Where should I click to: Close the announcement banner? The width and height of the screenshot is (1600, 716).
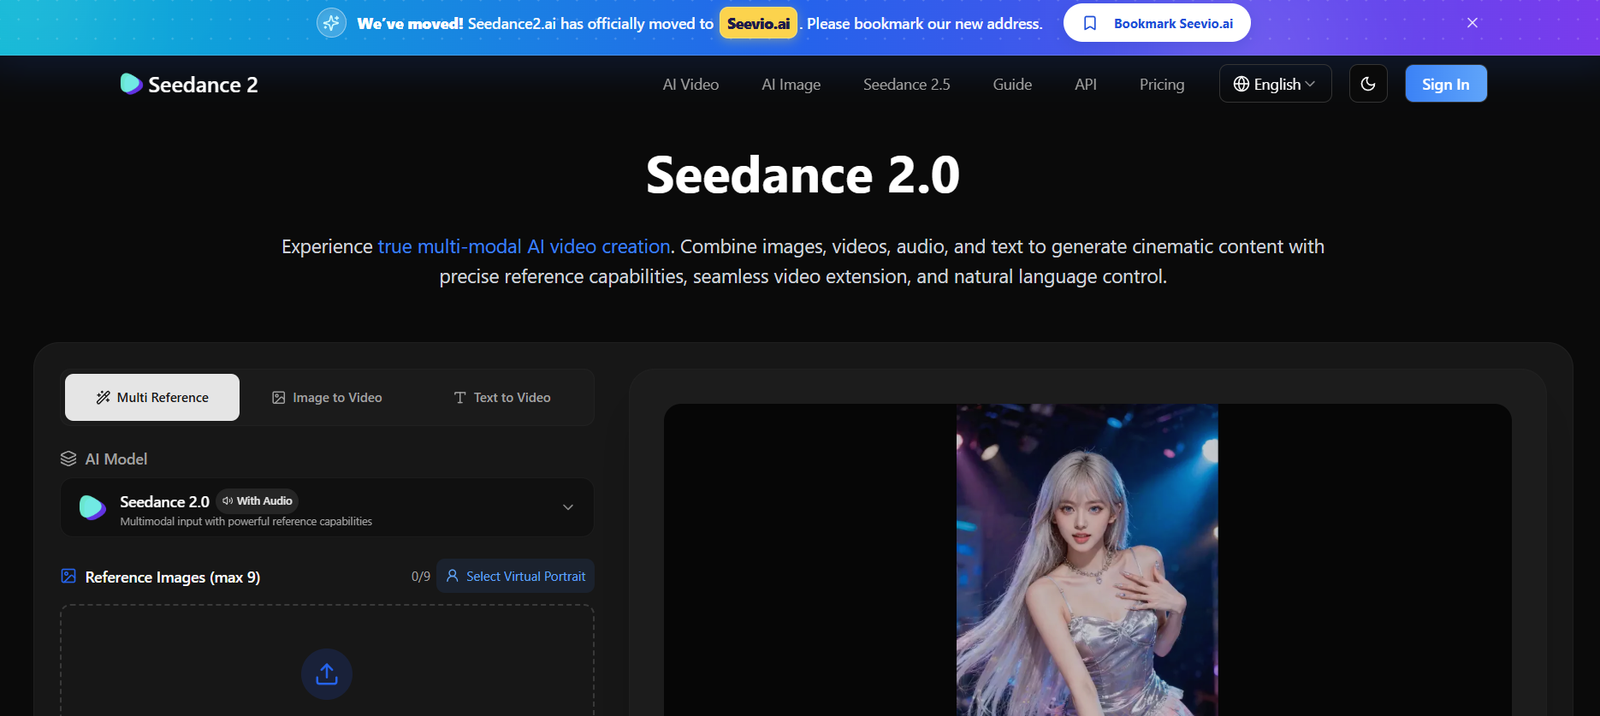[1472, 23]
